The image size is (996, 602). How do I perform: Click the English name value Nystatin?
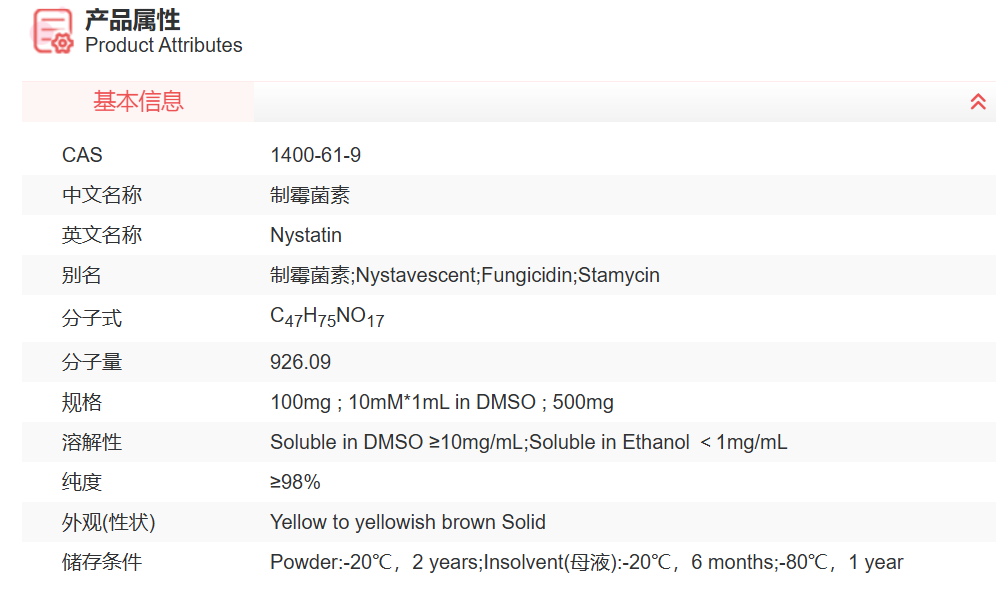tap(306, 235)
